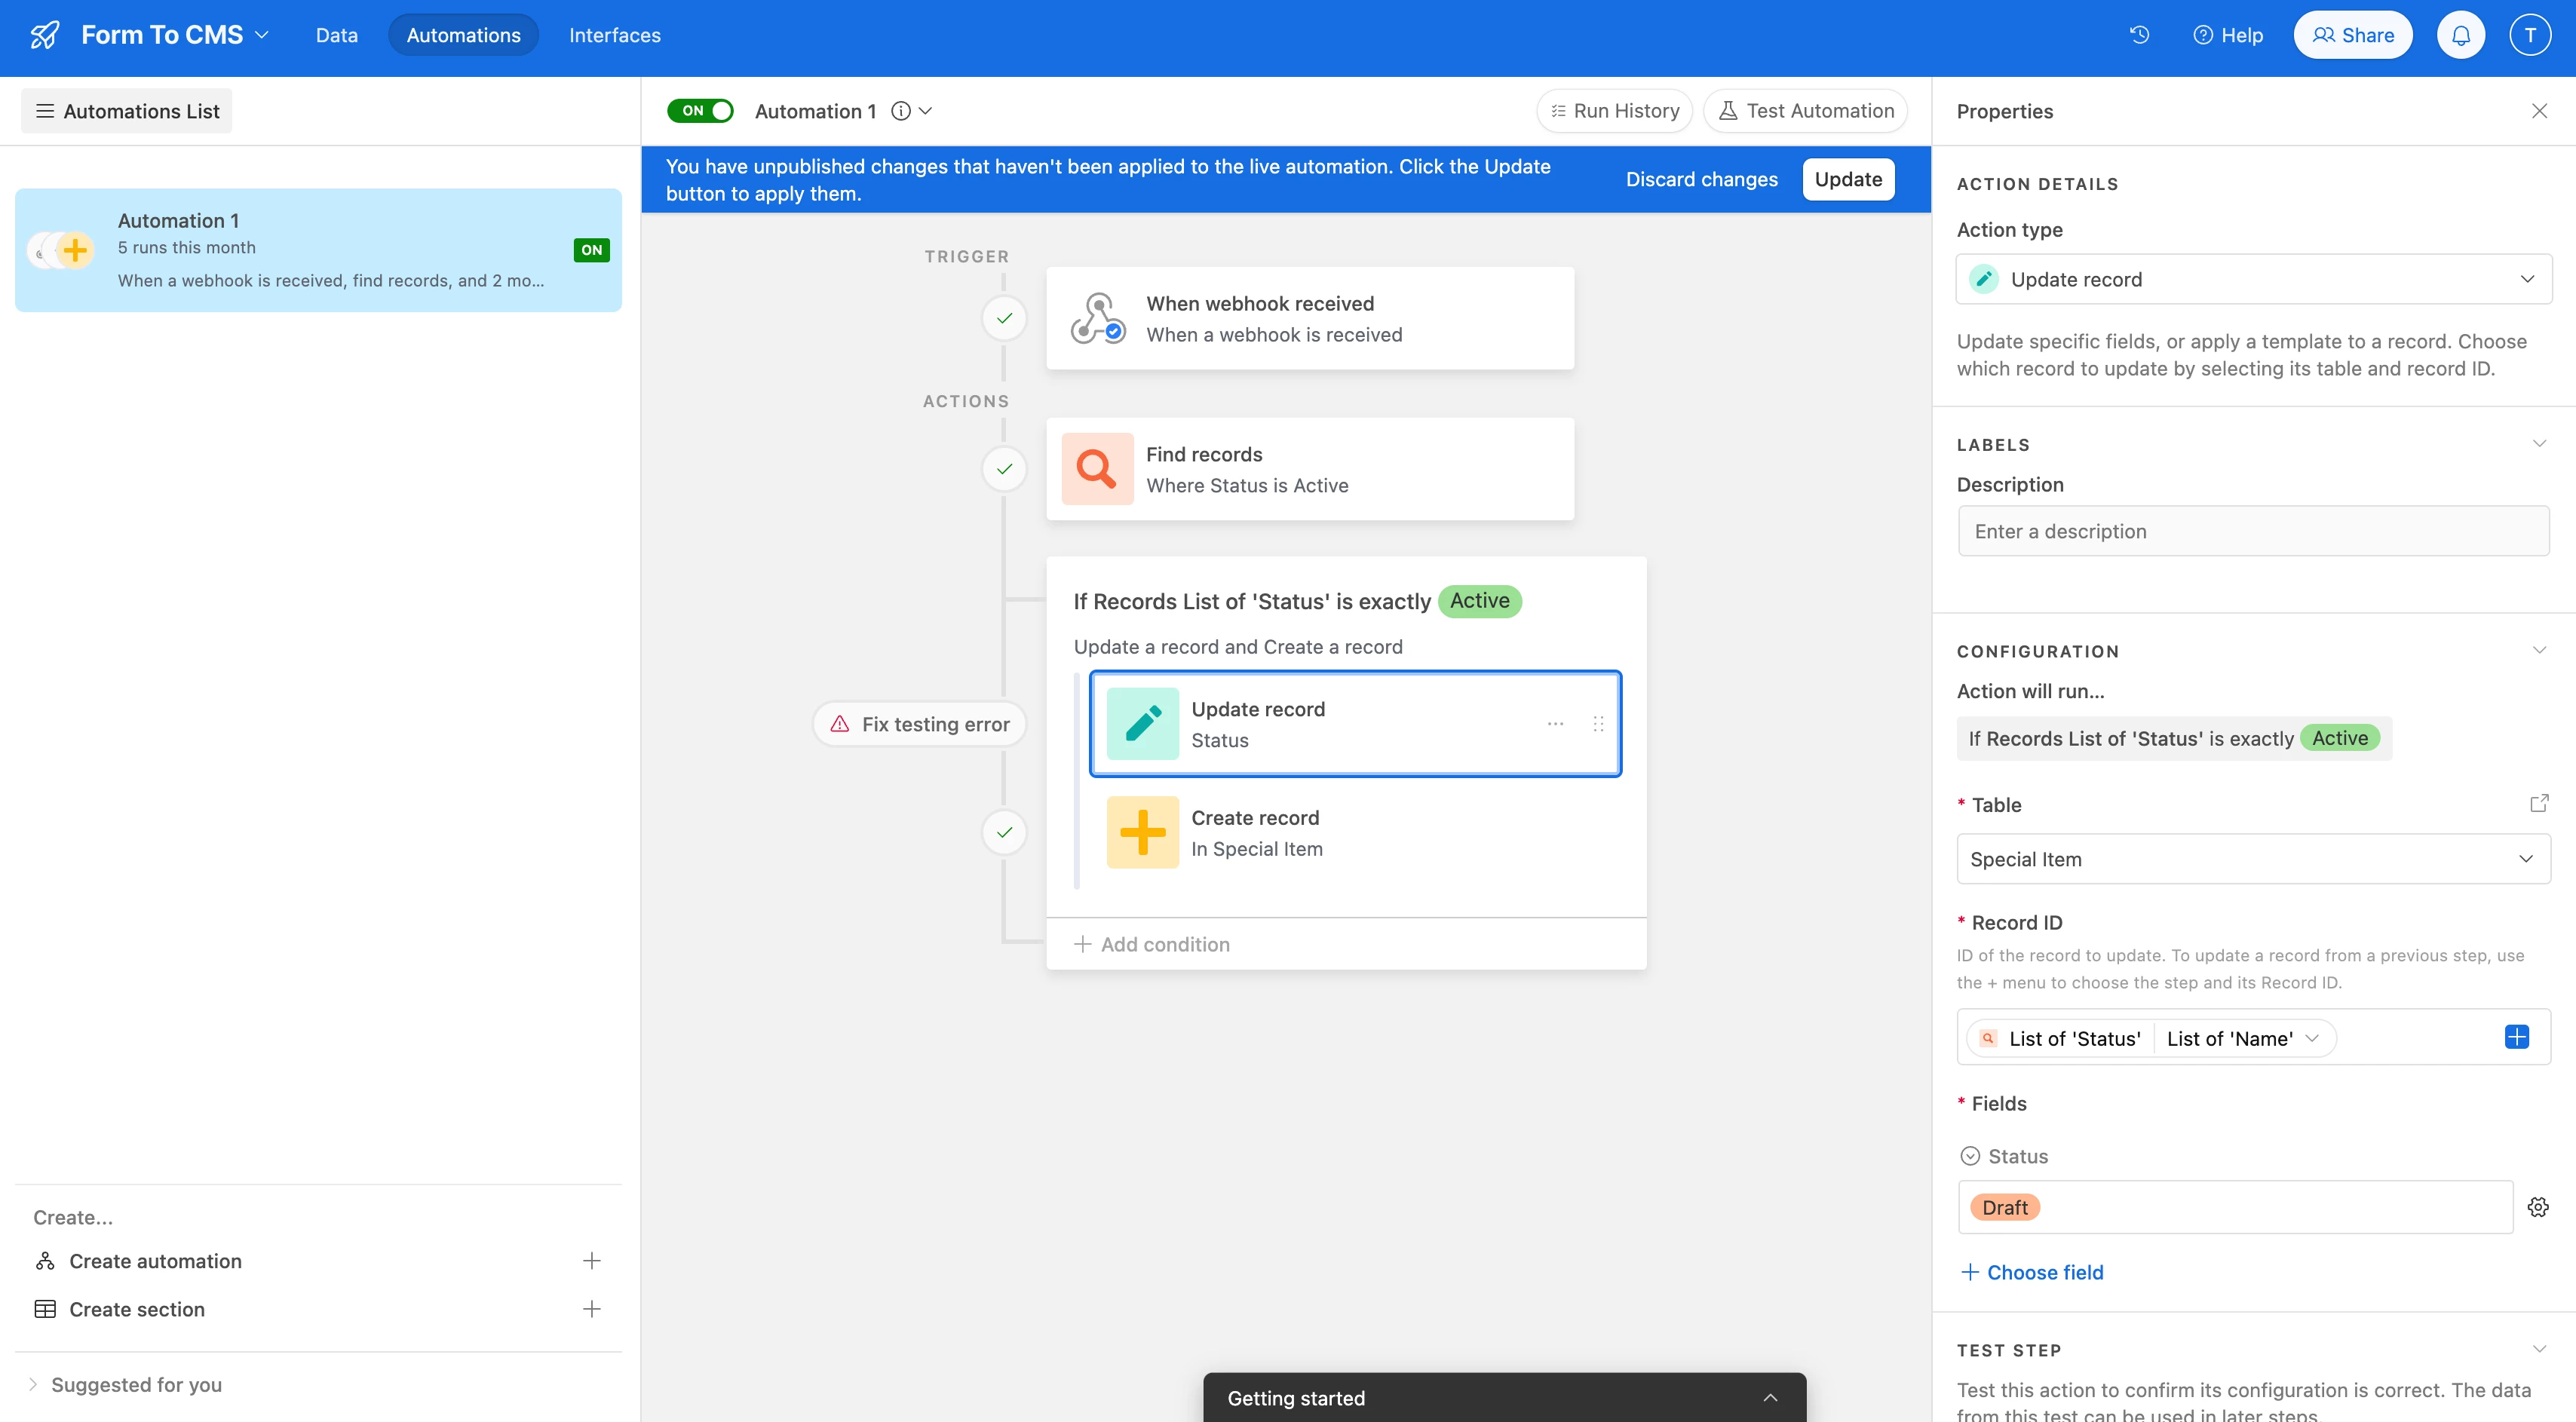Click the webhook trigger icon
2576x1422 pixels.
click(1097, 319)
